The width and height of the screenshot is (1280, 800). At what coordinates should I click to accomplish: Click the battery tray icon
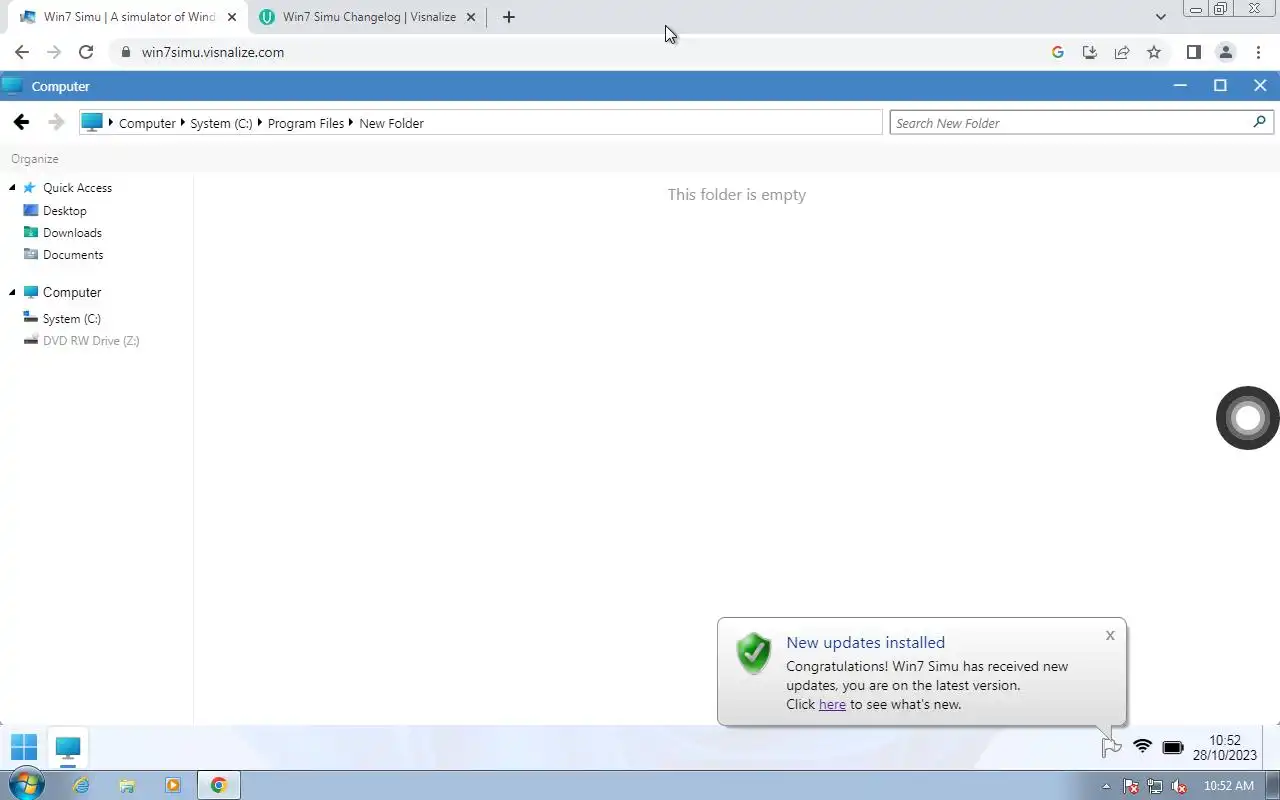coord(1173,748)
